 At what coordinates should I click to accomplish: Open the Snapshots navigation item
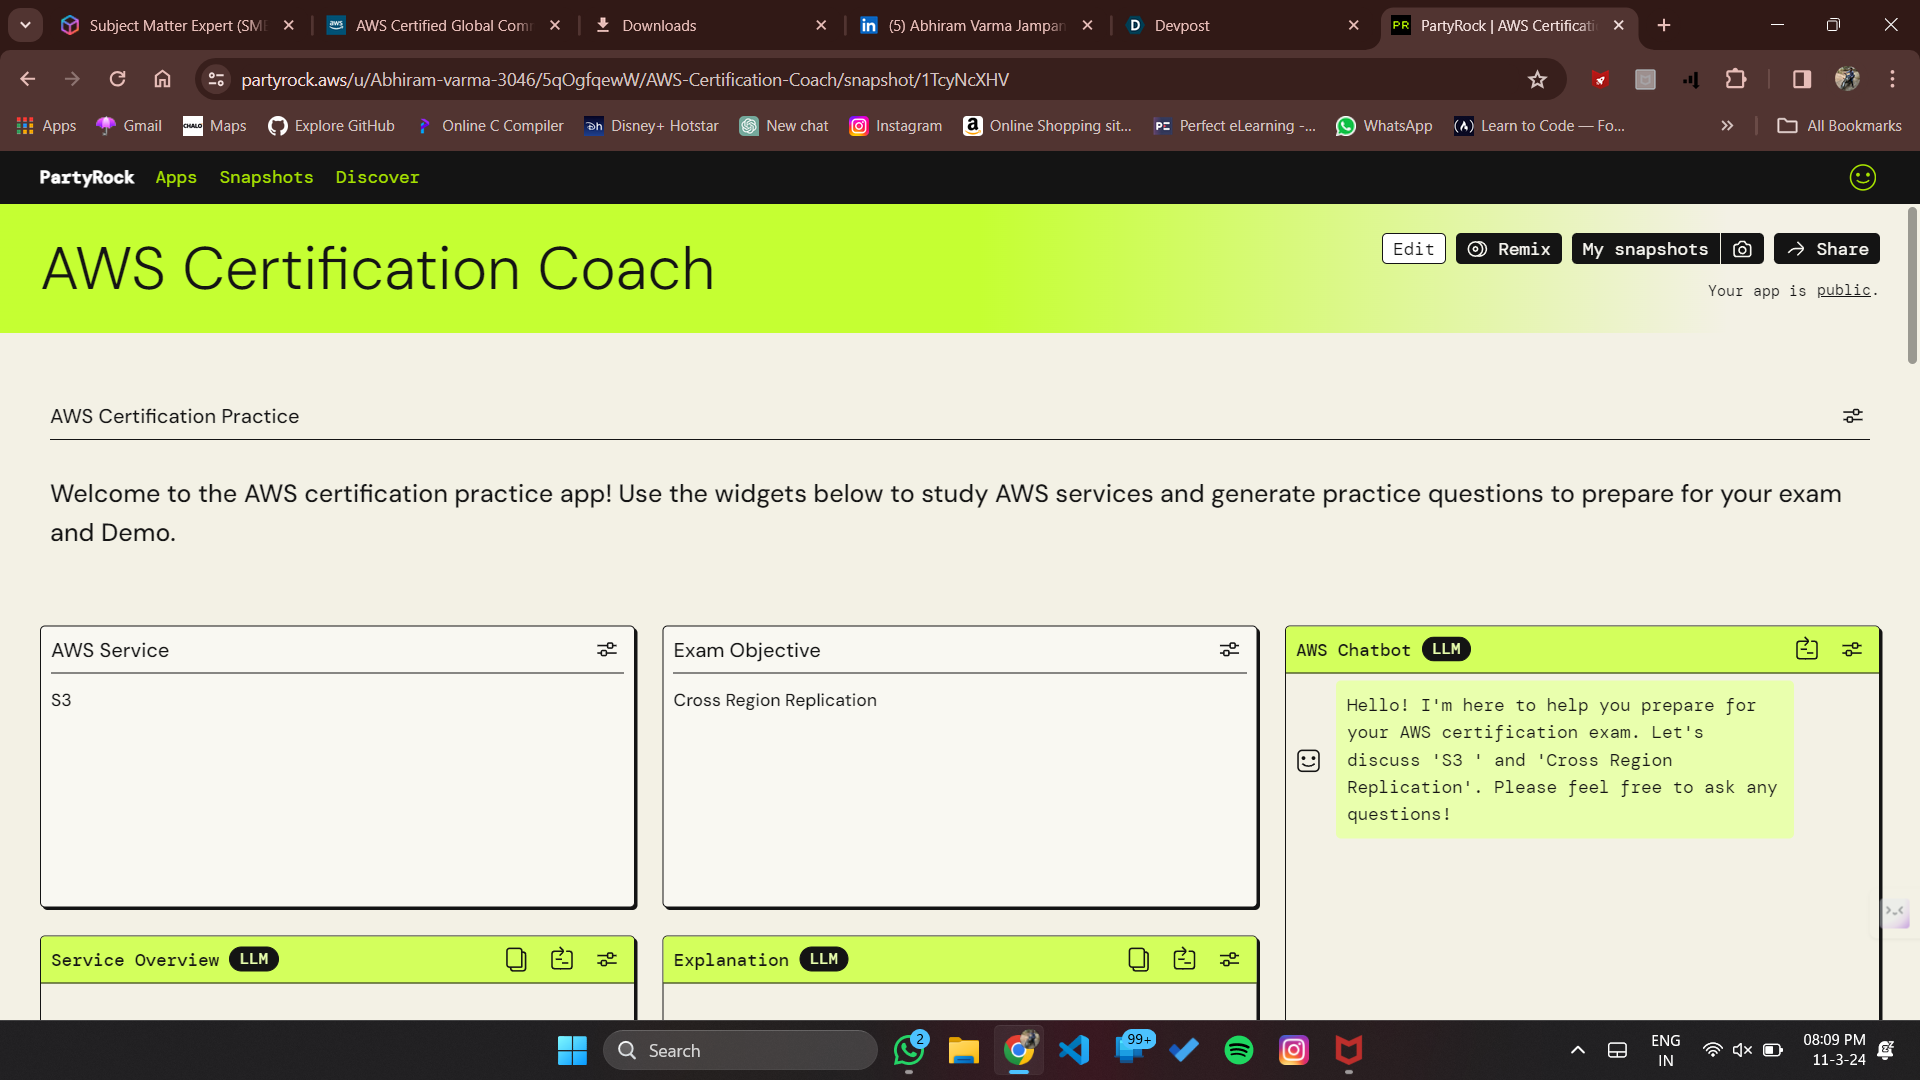pos(266,178)
